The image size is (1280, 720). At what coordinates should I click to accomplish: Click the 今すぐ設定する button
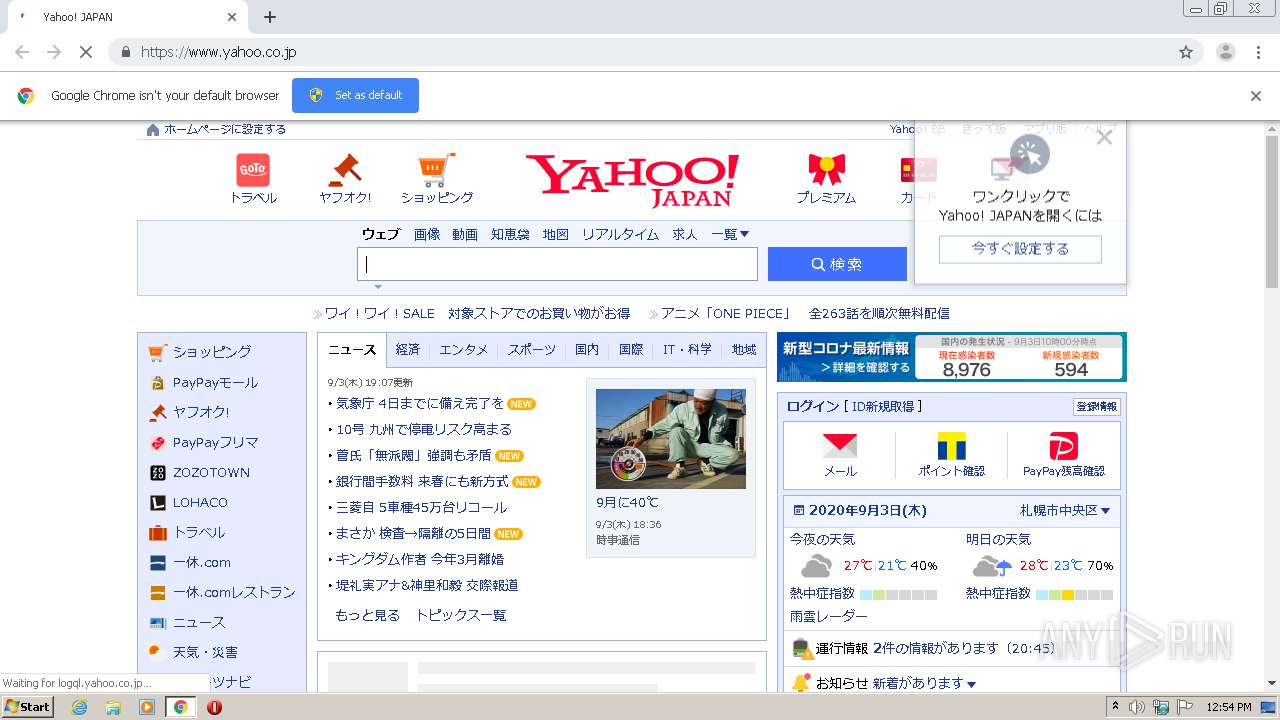[1020, 249]
